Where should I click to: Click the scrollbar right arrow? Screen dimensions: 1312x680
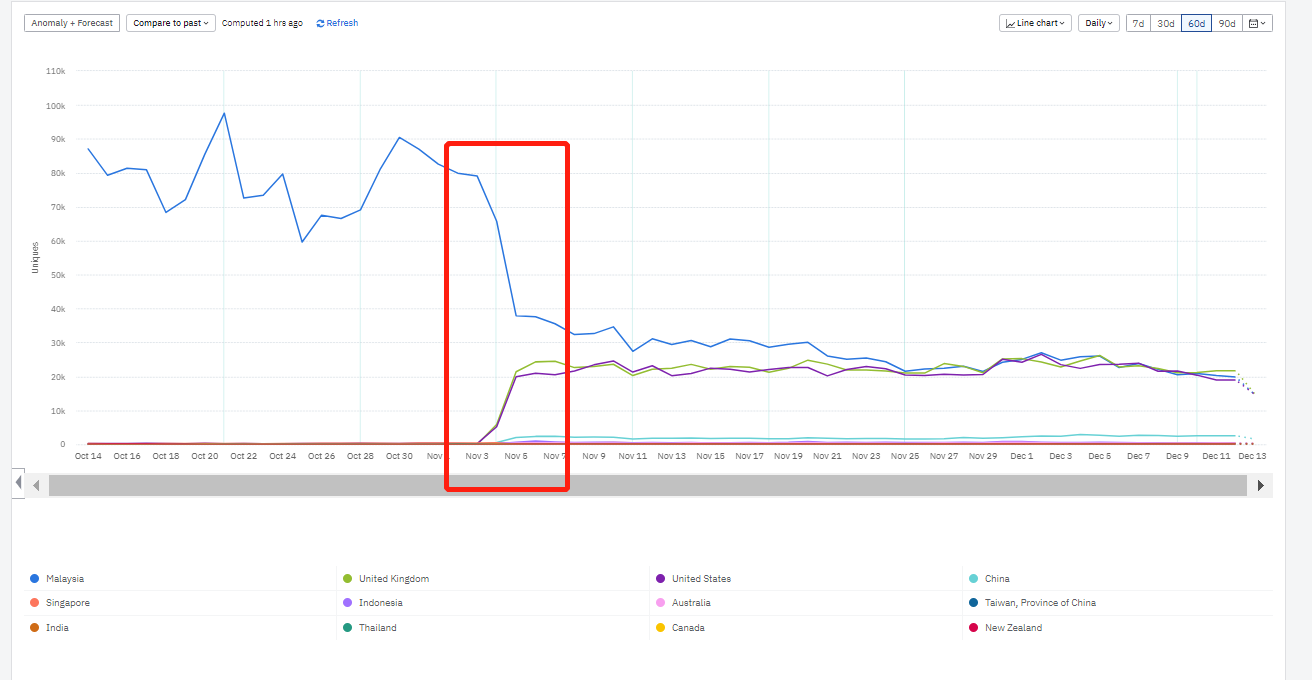tap(1260, 486)
